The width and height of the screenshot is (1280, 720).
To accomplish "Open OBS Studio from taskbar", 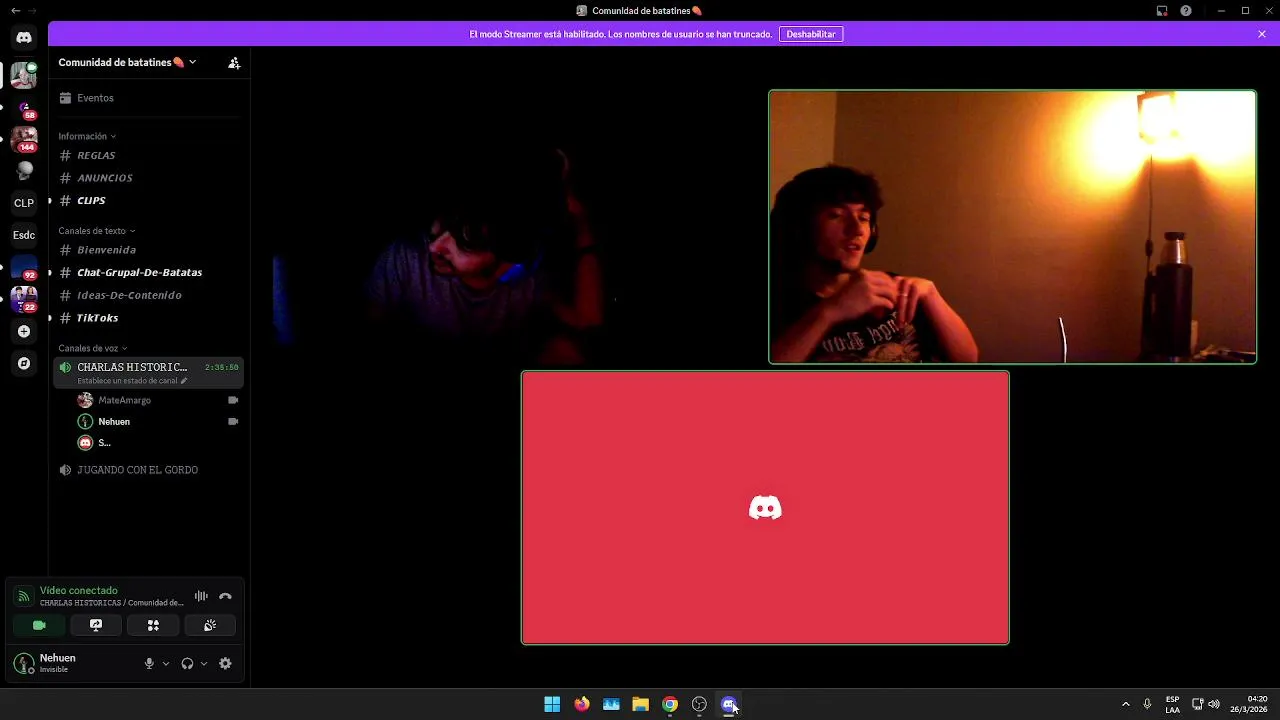I will [x=700, y=704].
